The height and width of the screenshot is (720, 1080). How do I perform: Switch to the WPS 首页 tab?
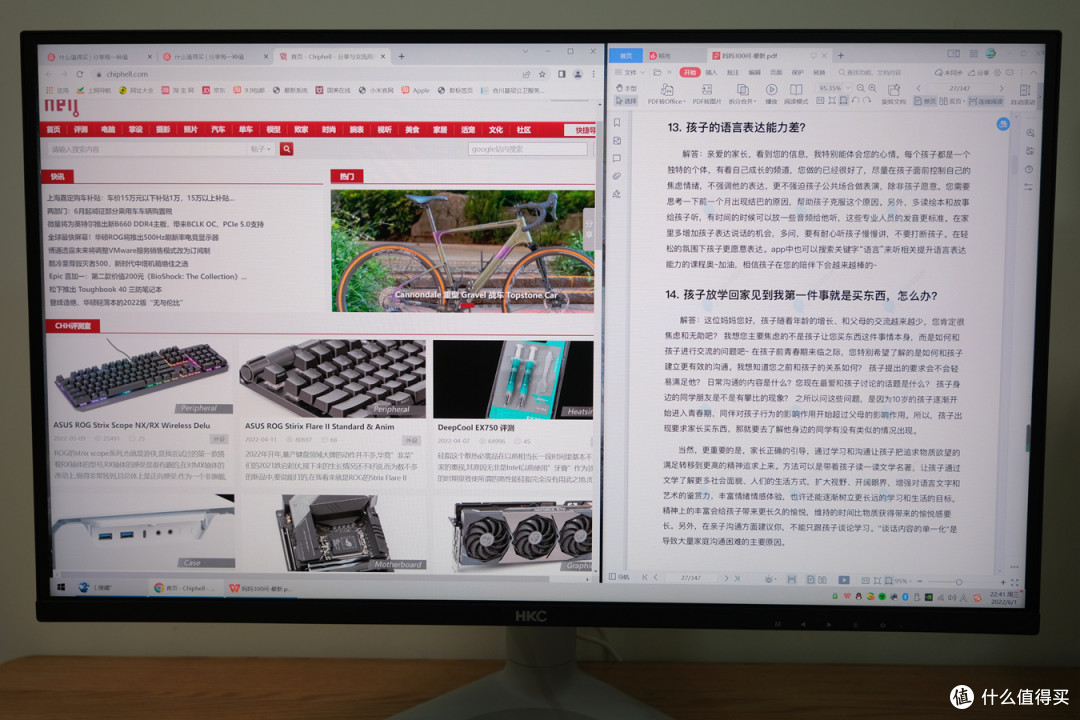[625, 55]
